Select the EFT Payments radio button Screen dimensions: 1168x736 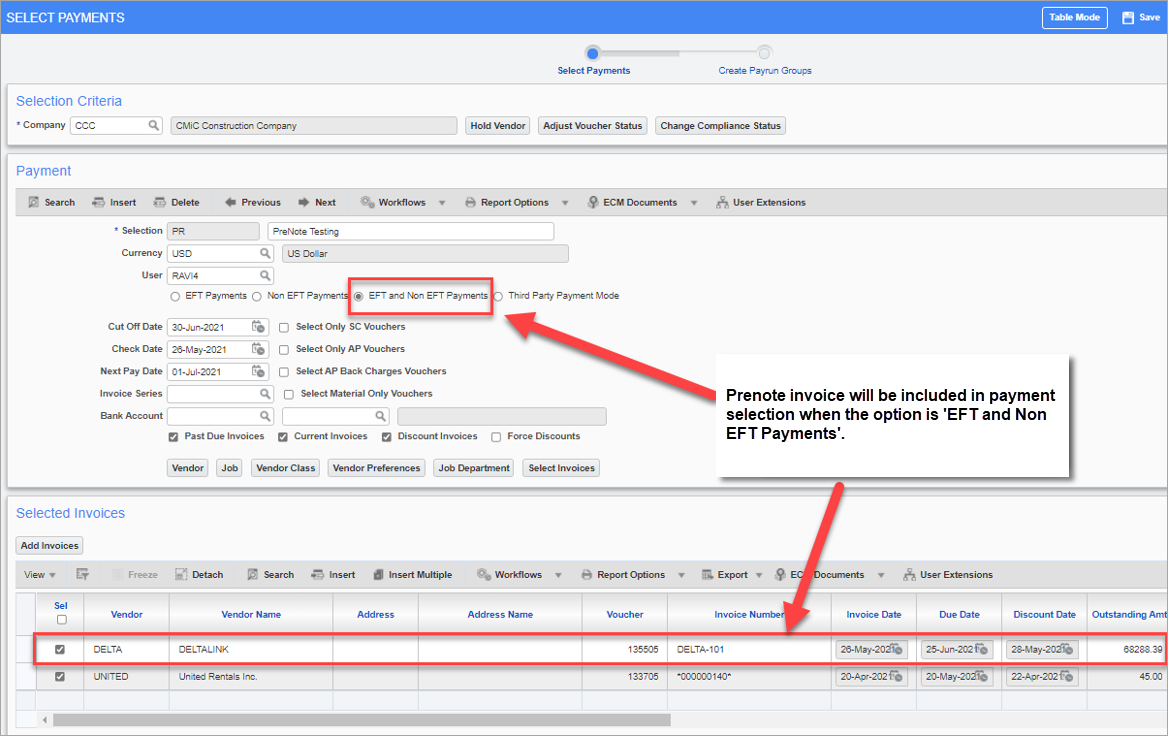click(x=175, y=296)
